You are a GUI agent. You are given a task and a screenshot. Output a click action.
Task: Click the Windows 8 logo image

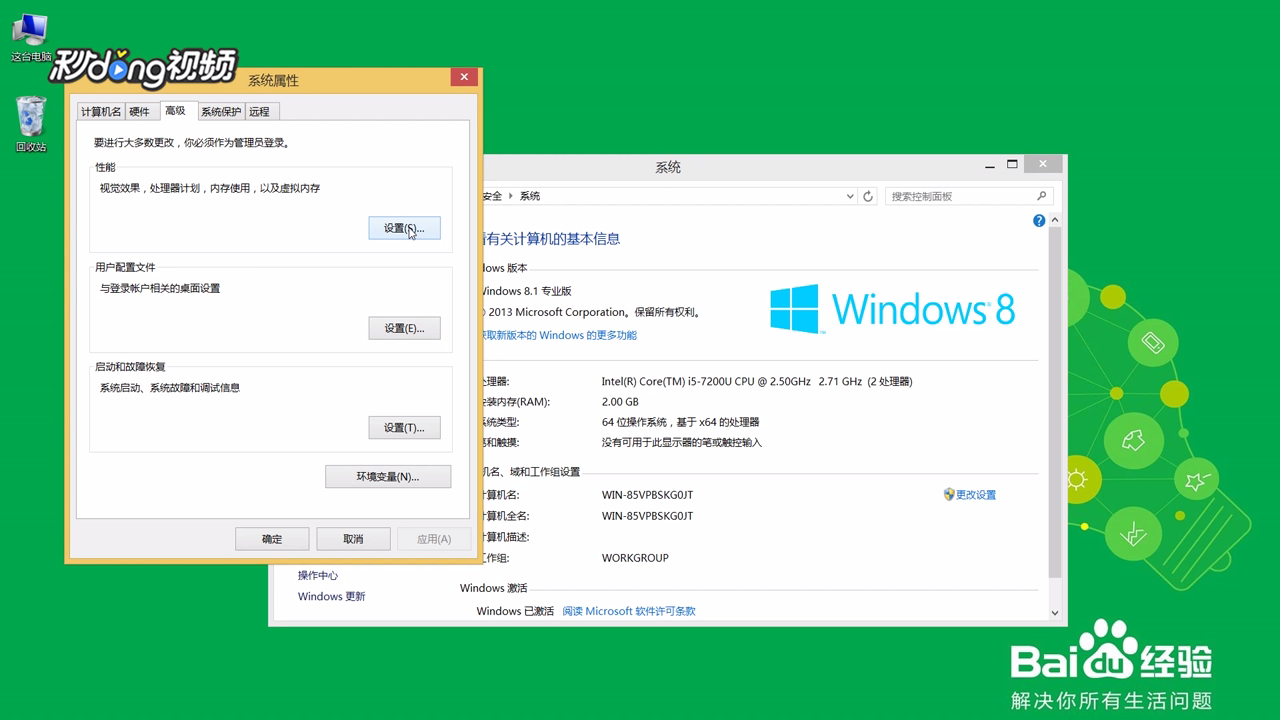click(893, 308)
